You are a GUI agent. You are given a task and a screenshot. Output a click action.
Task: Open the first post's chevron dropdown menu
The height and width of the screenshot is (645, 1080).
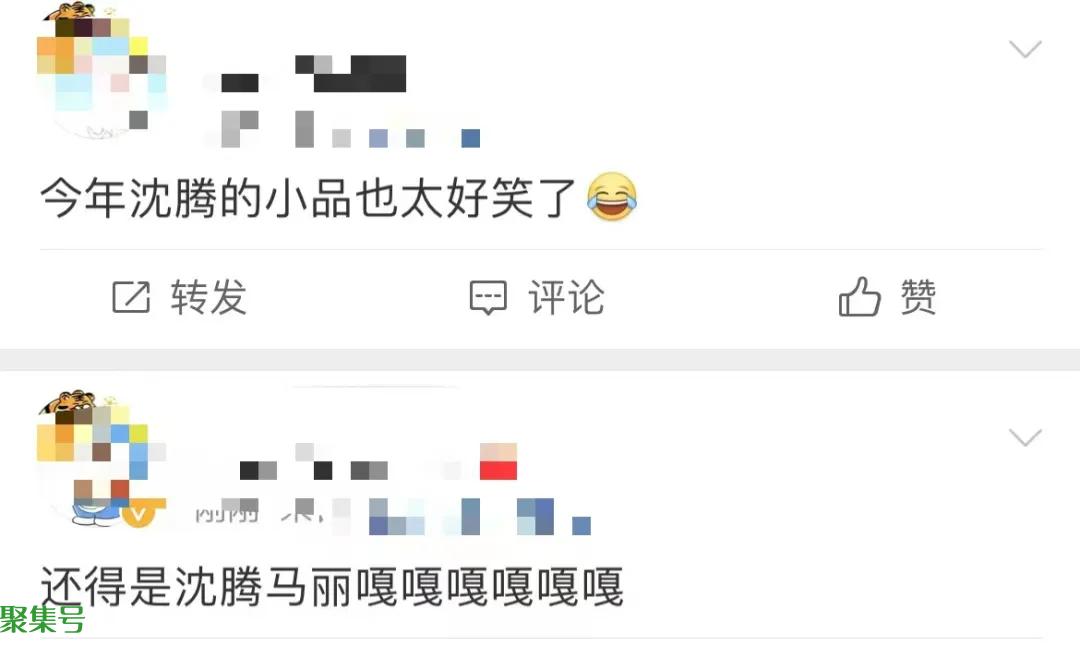(1025, 50)
